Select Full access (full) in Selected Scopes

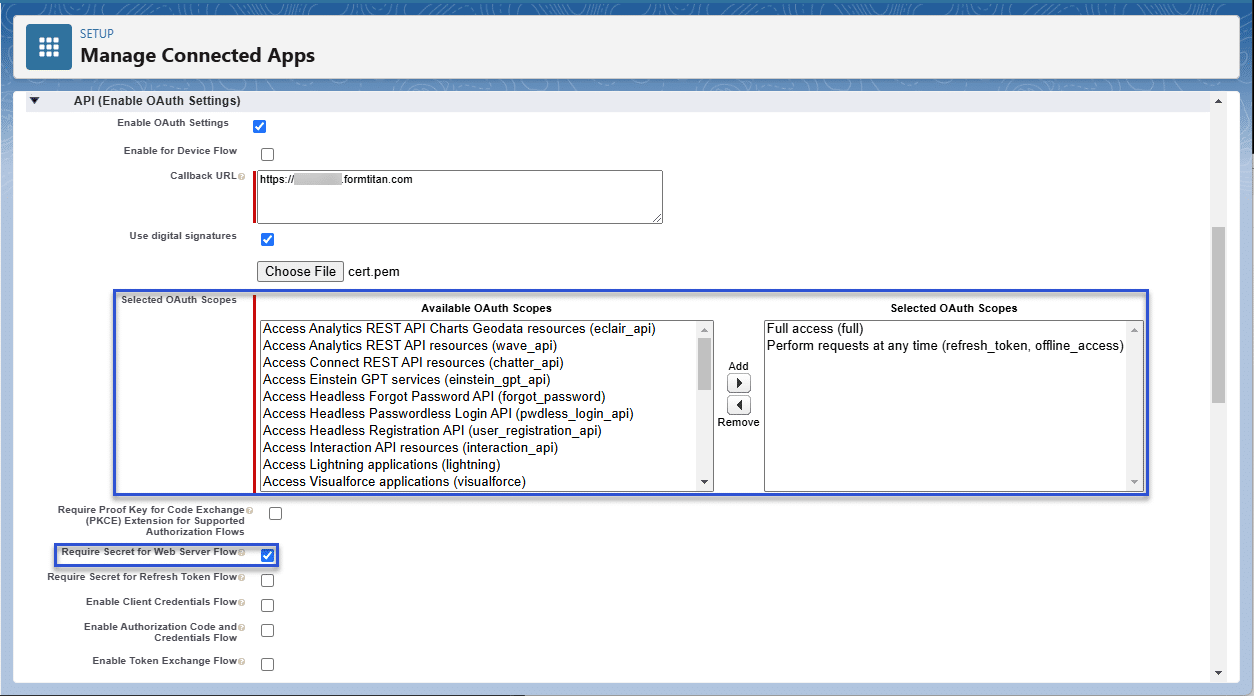click(814, 329)
